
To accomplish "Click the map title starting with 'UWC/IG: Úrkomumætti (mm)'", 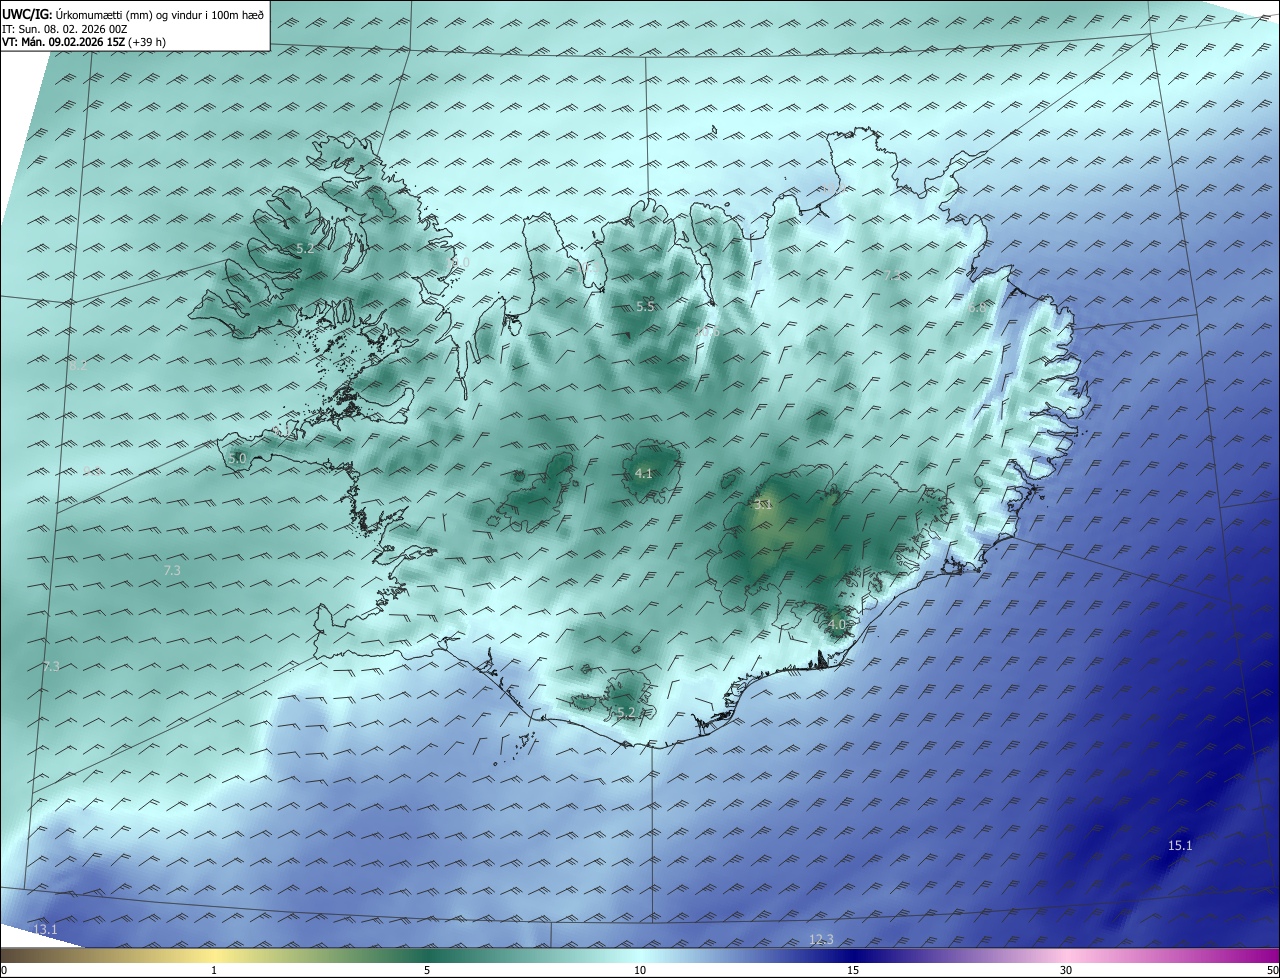I will pyautogui.click(x=133, y=14).
